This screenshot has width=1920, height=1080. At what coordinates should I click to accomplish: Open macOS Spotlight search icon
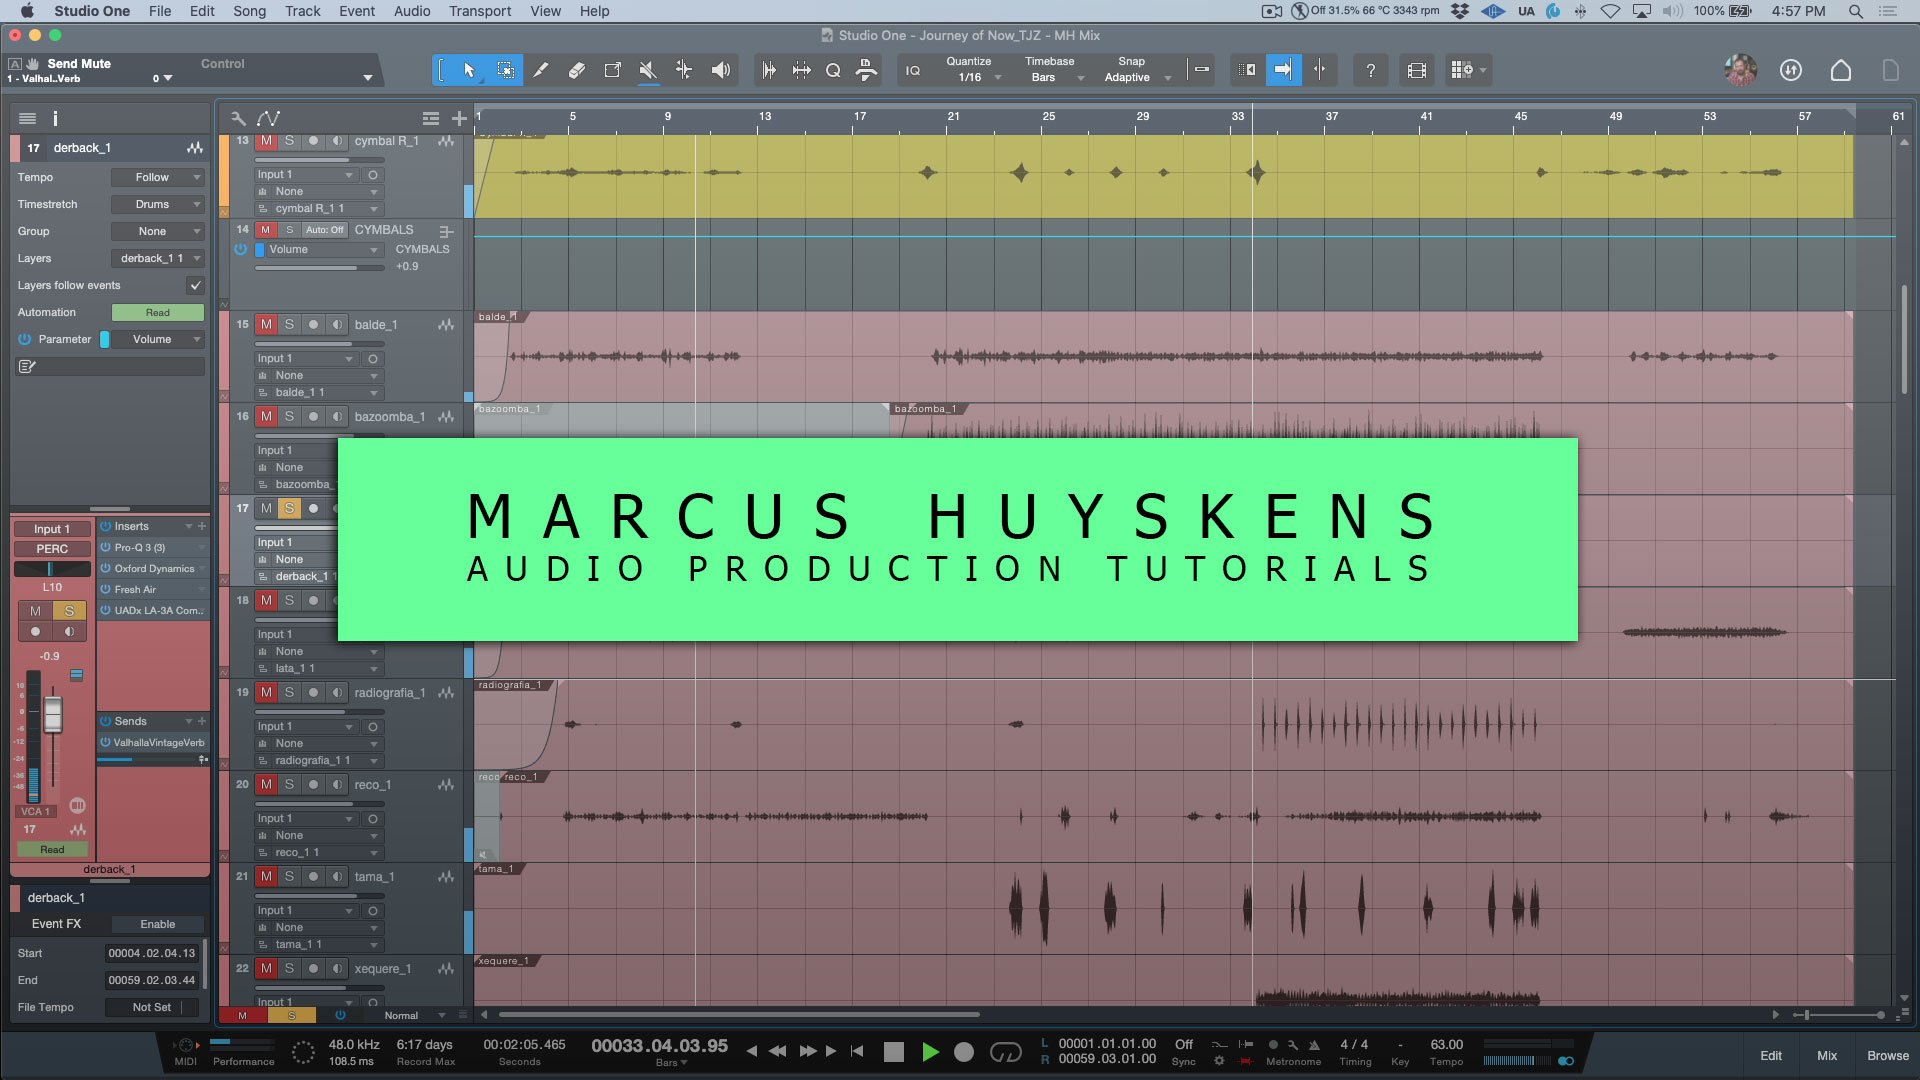[1855, 11]
